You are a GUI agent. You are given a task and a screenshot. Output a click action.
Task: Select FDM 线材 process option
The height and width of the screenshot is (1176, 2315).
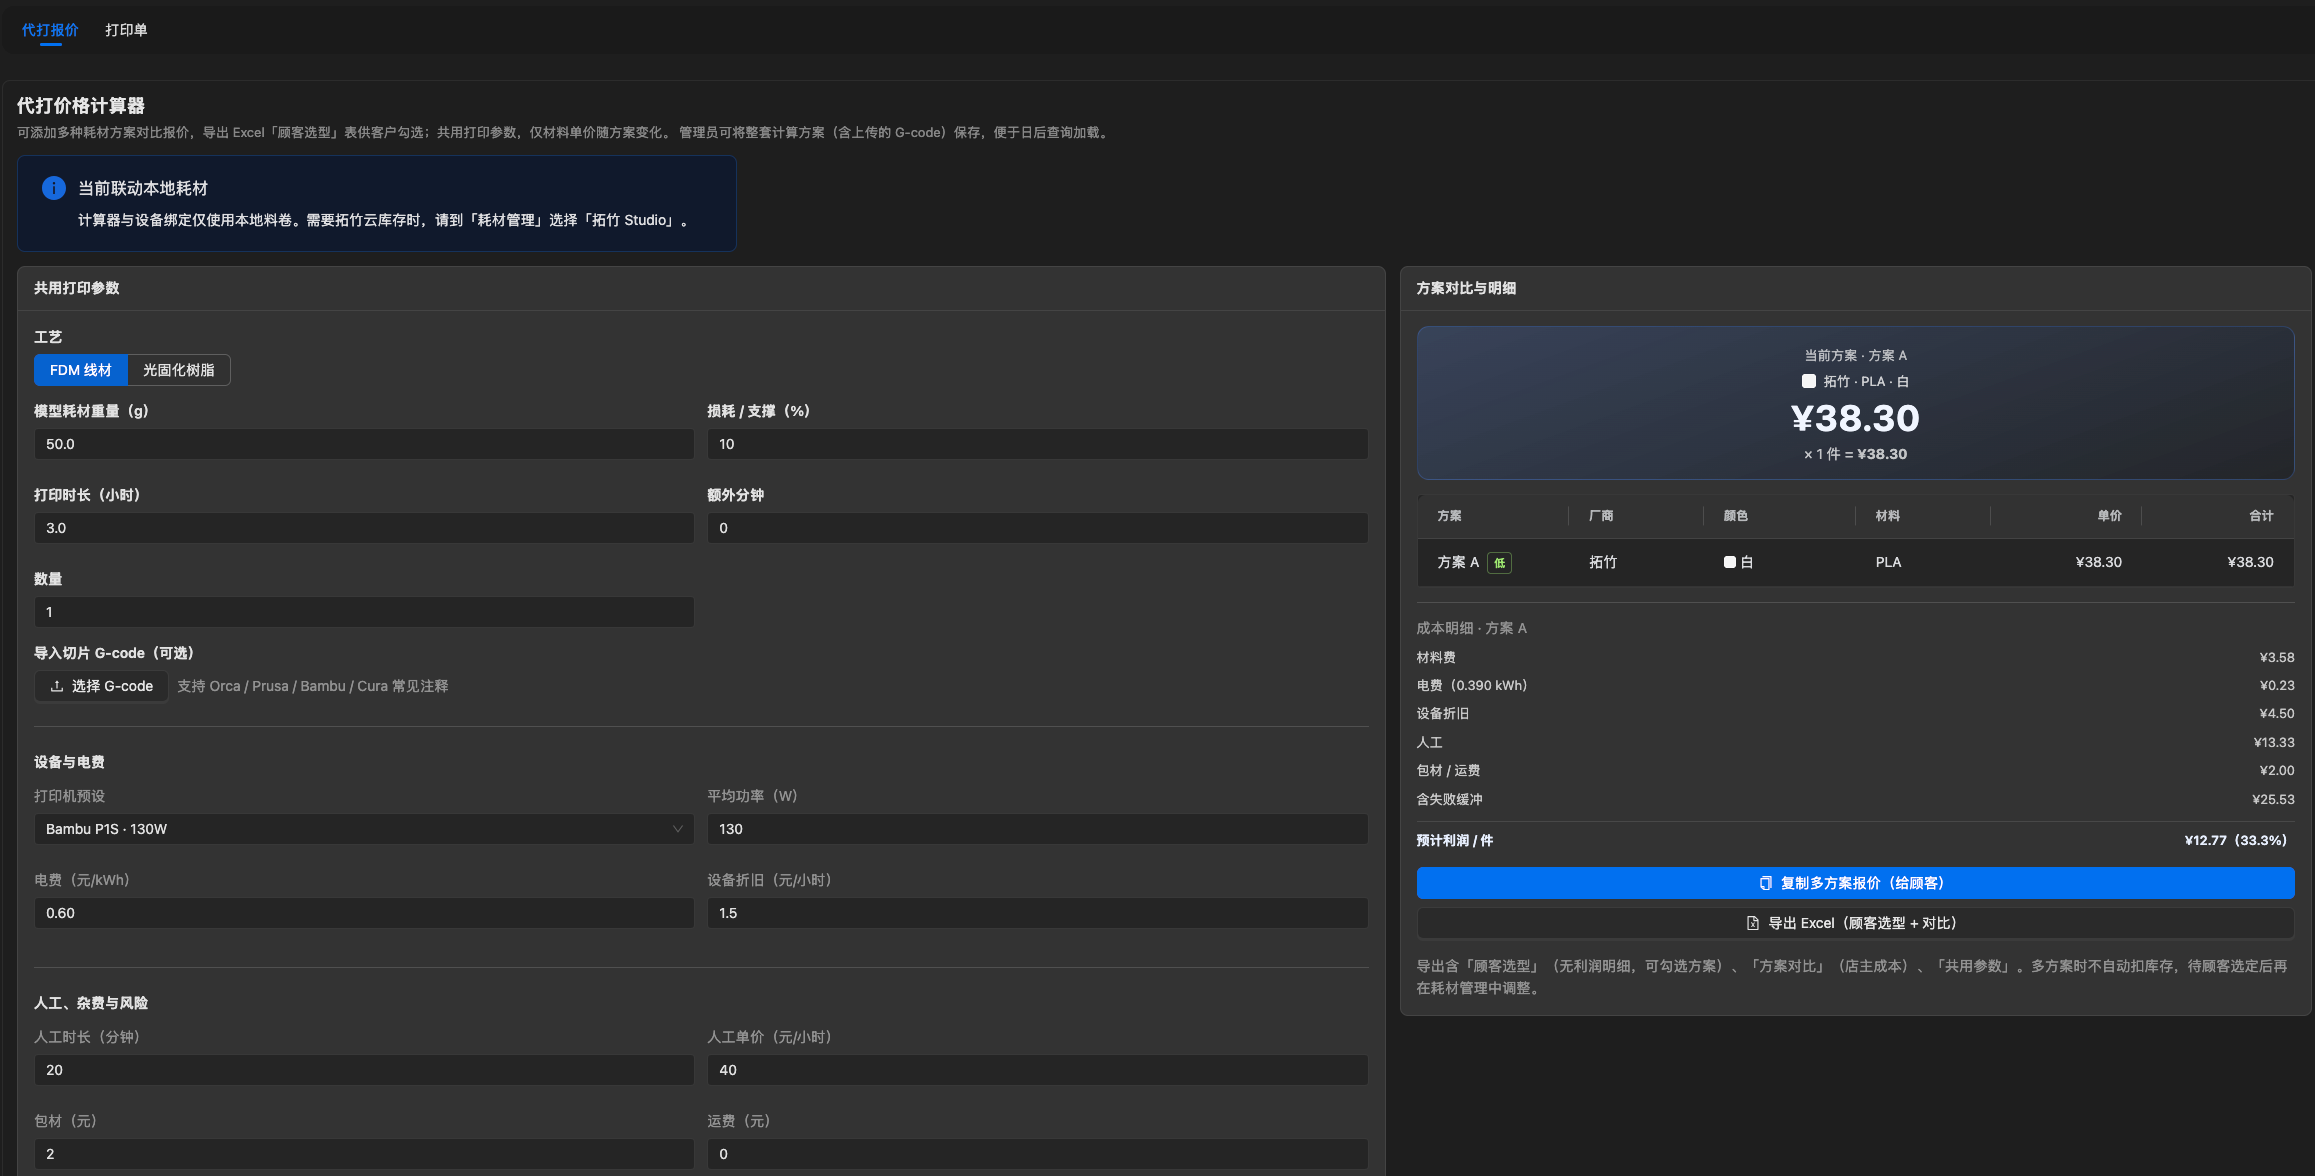(x=81, y=370)
